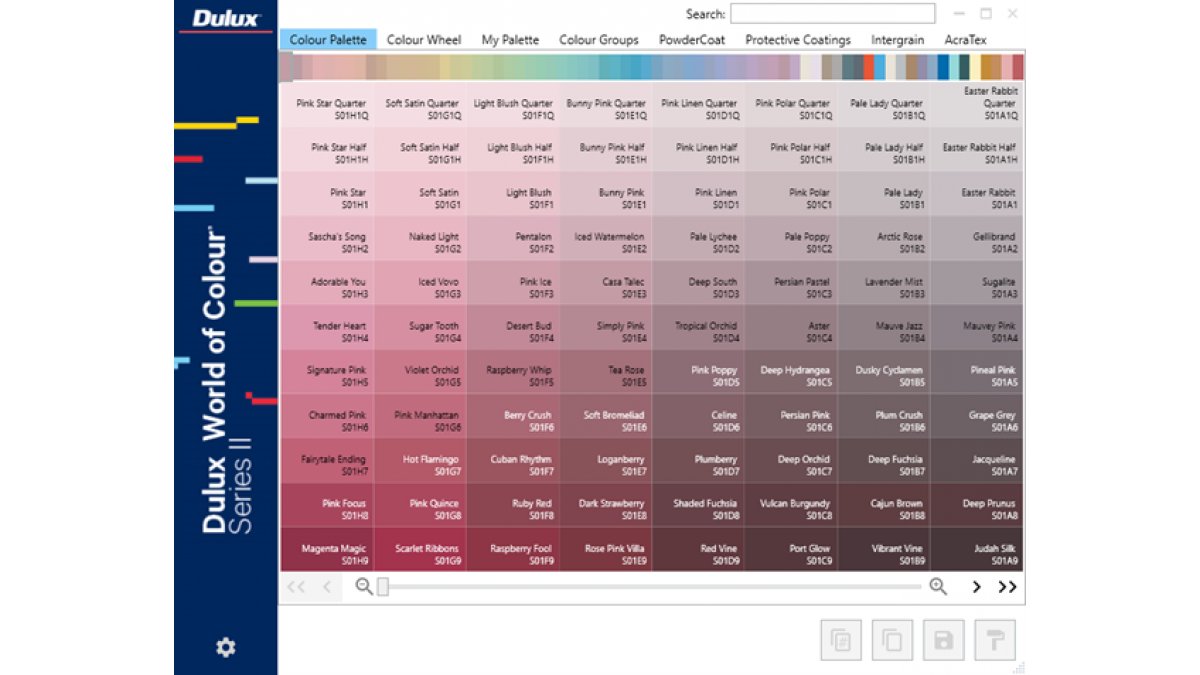Choose the Port Glow swatch

coord(791,549)
